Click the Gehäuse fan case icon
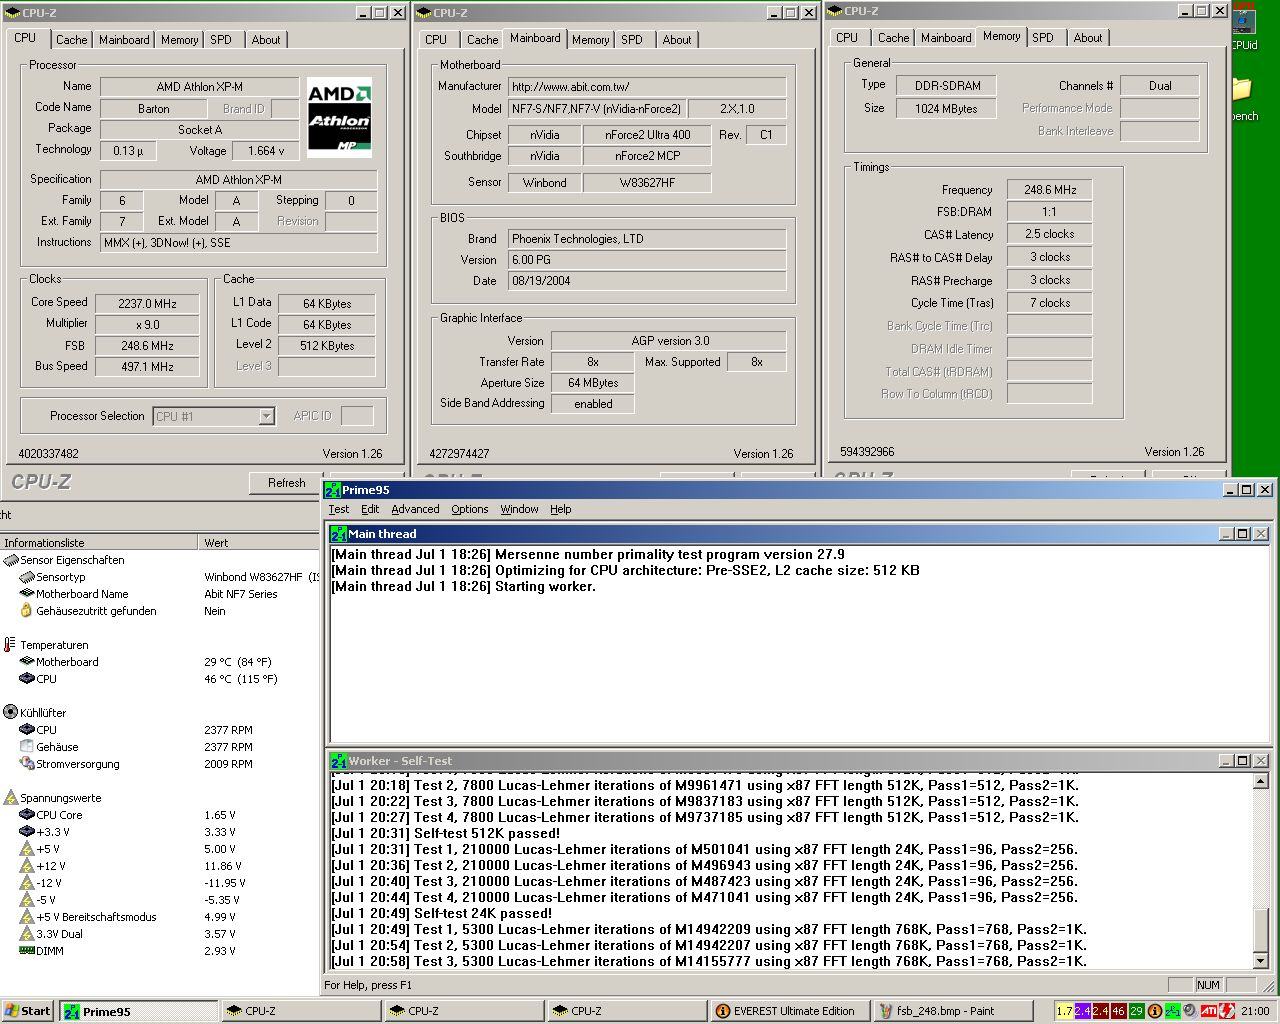Viewport: 1280px width, 1024px height. (x=27, y=747)
